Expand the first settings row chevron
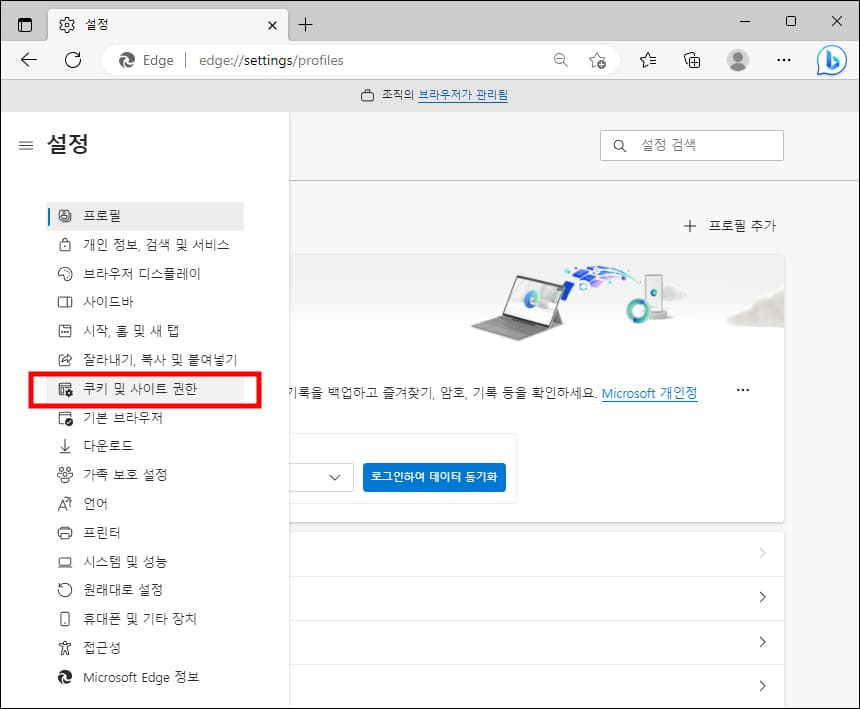This screenshot has height=709, width=860. [763, 551]
